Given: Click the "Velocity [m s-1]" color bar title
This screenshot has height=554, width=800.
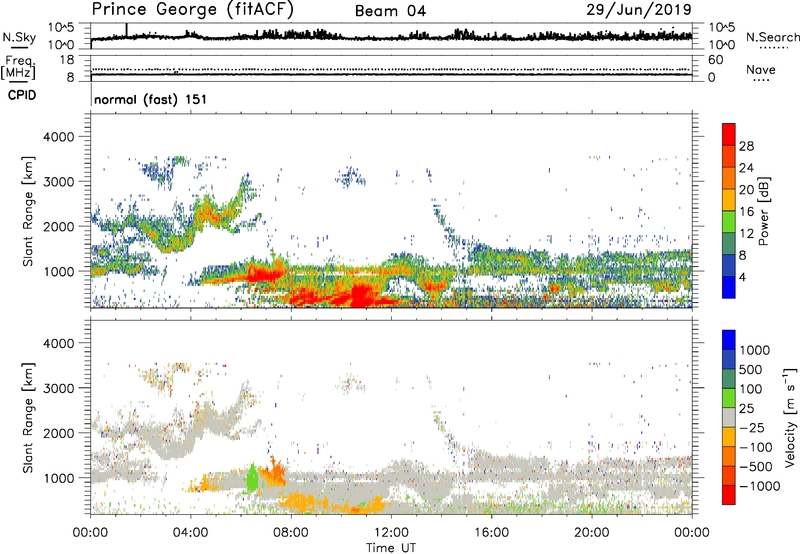Looking at the screenshot, I should [790, 417].
